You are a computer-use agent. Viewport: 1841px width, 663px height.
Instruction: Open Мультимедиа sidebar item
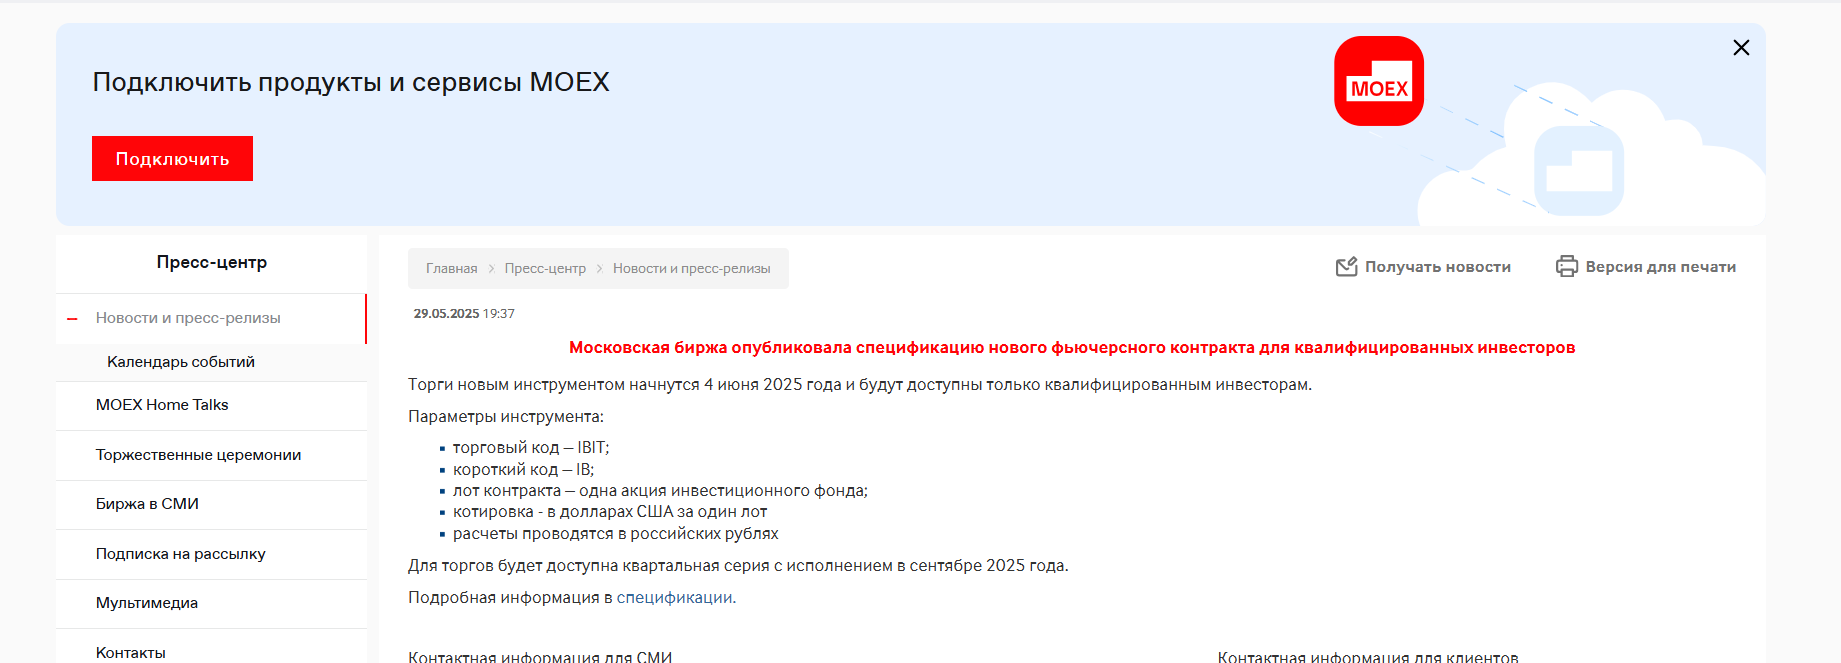147,603
